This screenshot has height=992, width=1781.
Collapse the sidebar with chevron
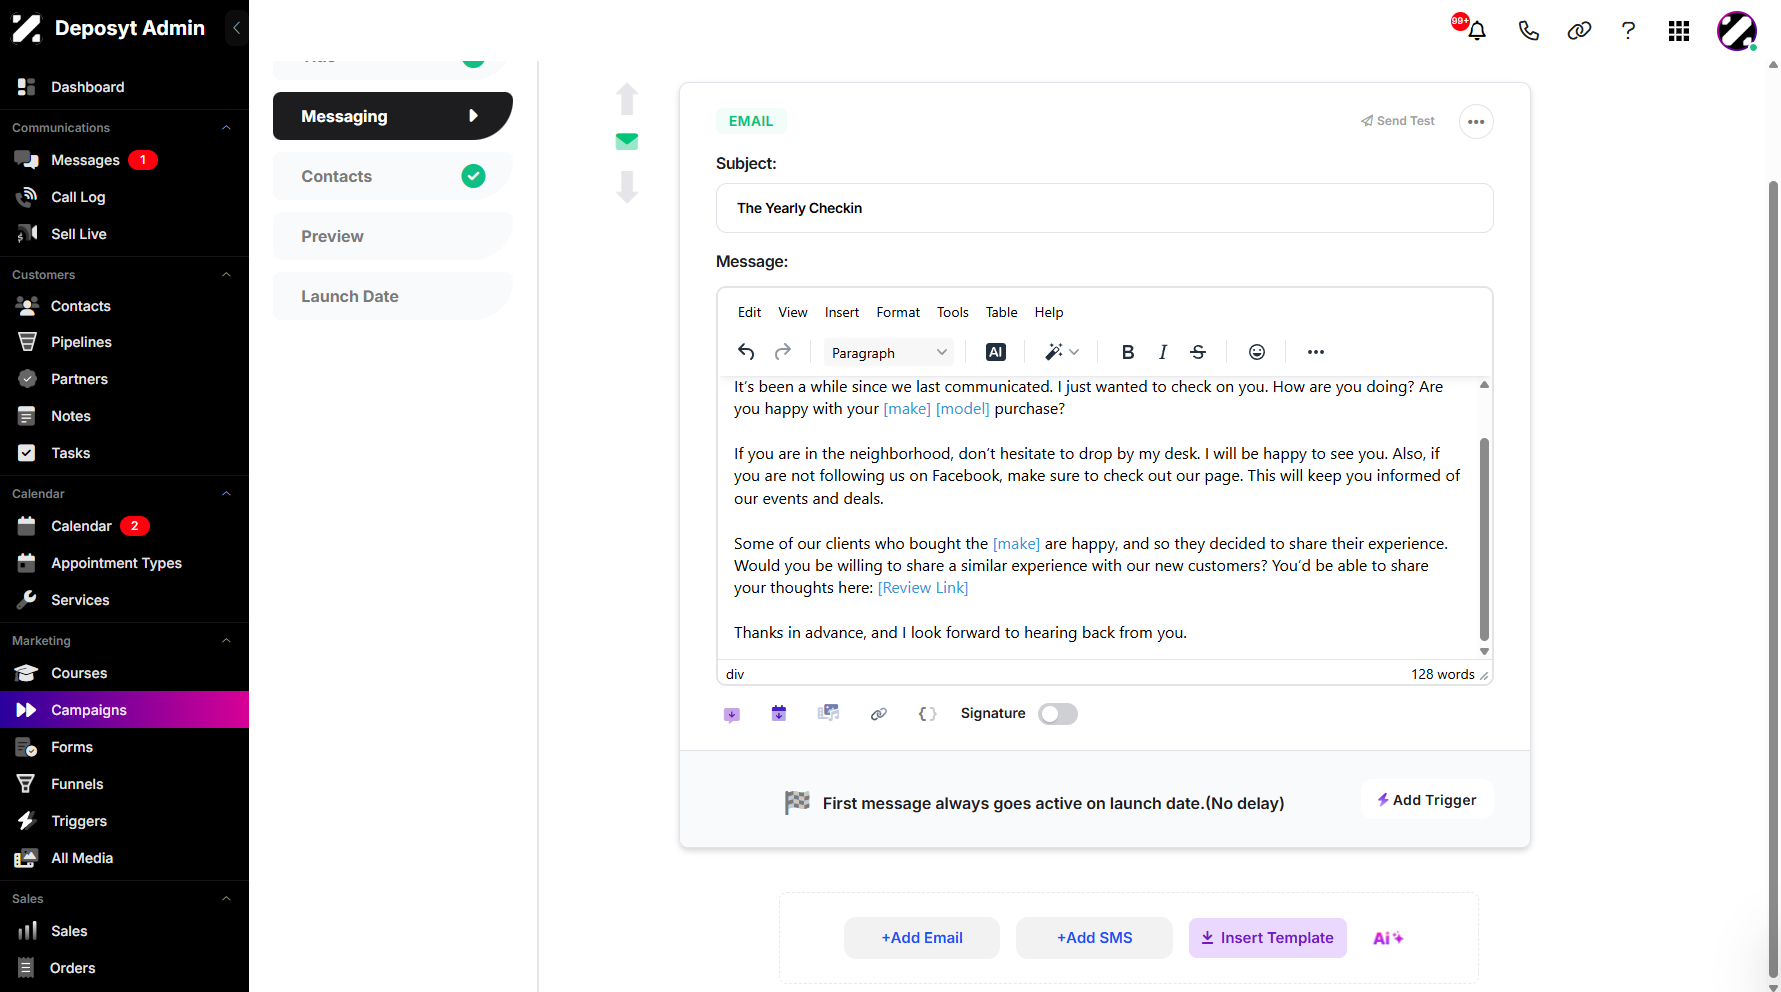(x=236, y=28)
